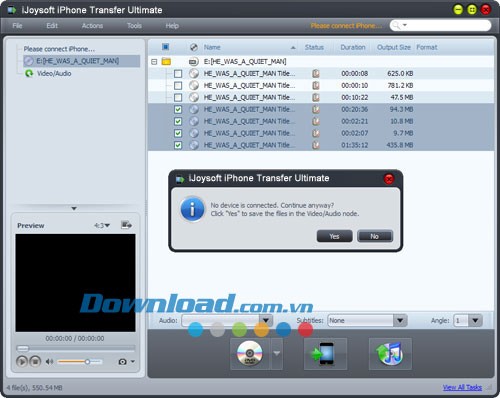Open the 4:3 aspect ratio dropdown
Image resolution: width=500 pixels, height=398 pixels.
pyautogui.click(x=102, y=226)
